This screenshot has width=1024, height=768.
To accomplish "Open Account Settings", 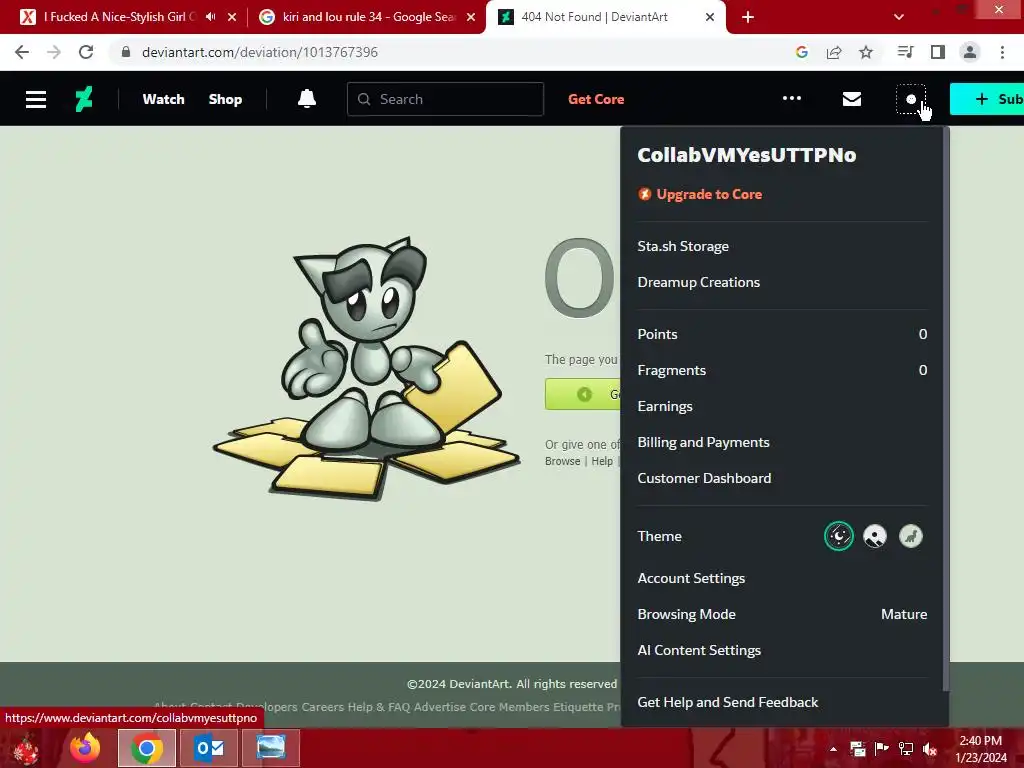I will pyautogui.click(x=691, y=578).
